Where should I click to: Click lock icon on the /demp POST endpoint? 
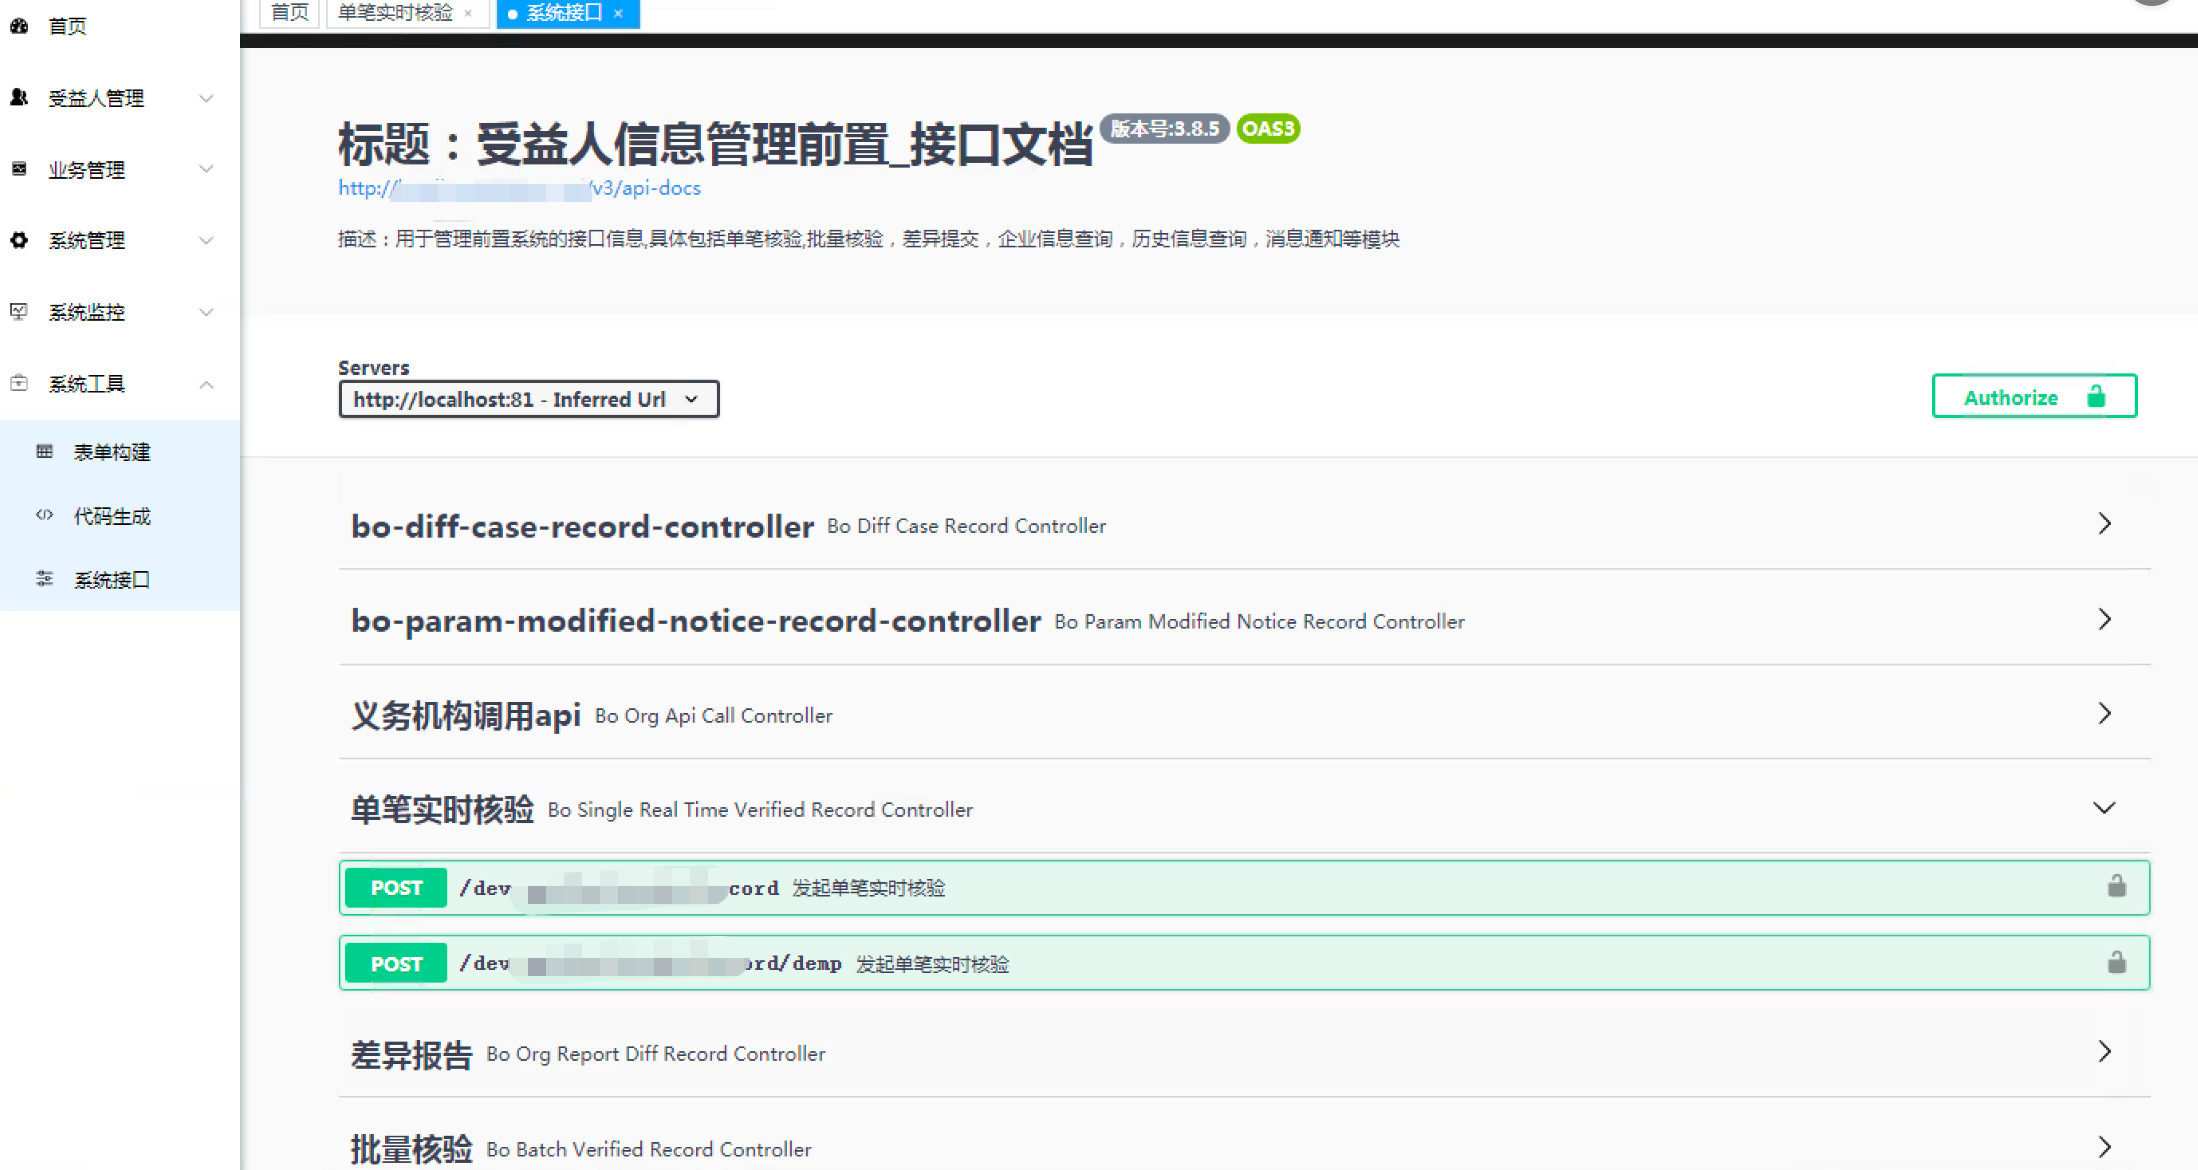point(2117,962)
